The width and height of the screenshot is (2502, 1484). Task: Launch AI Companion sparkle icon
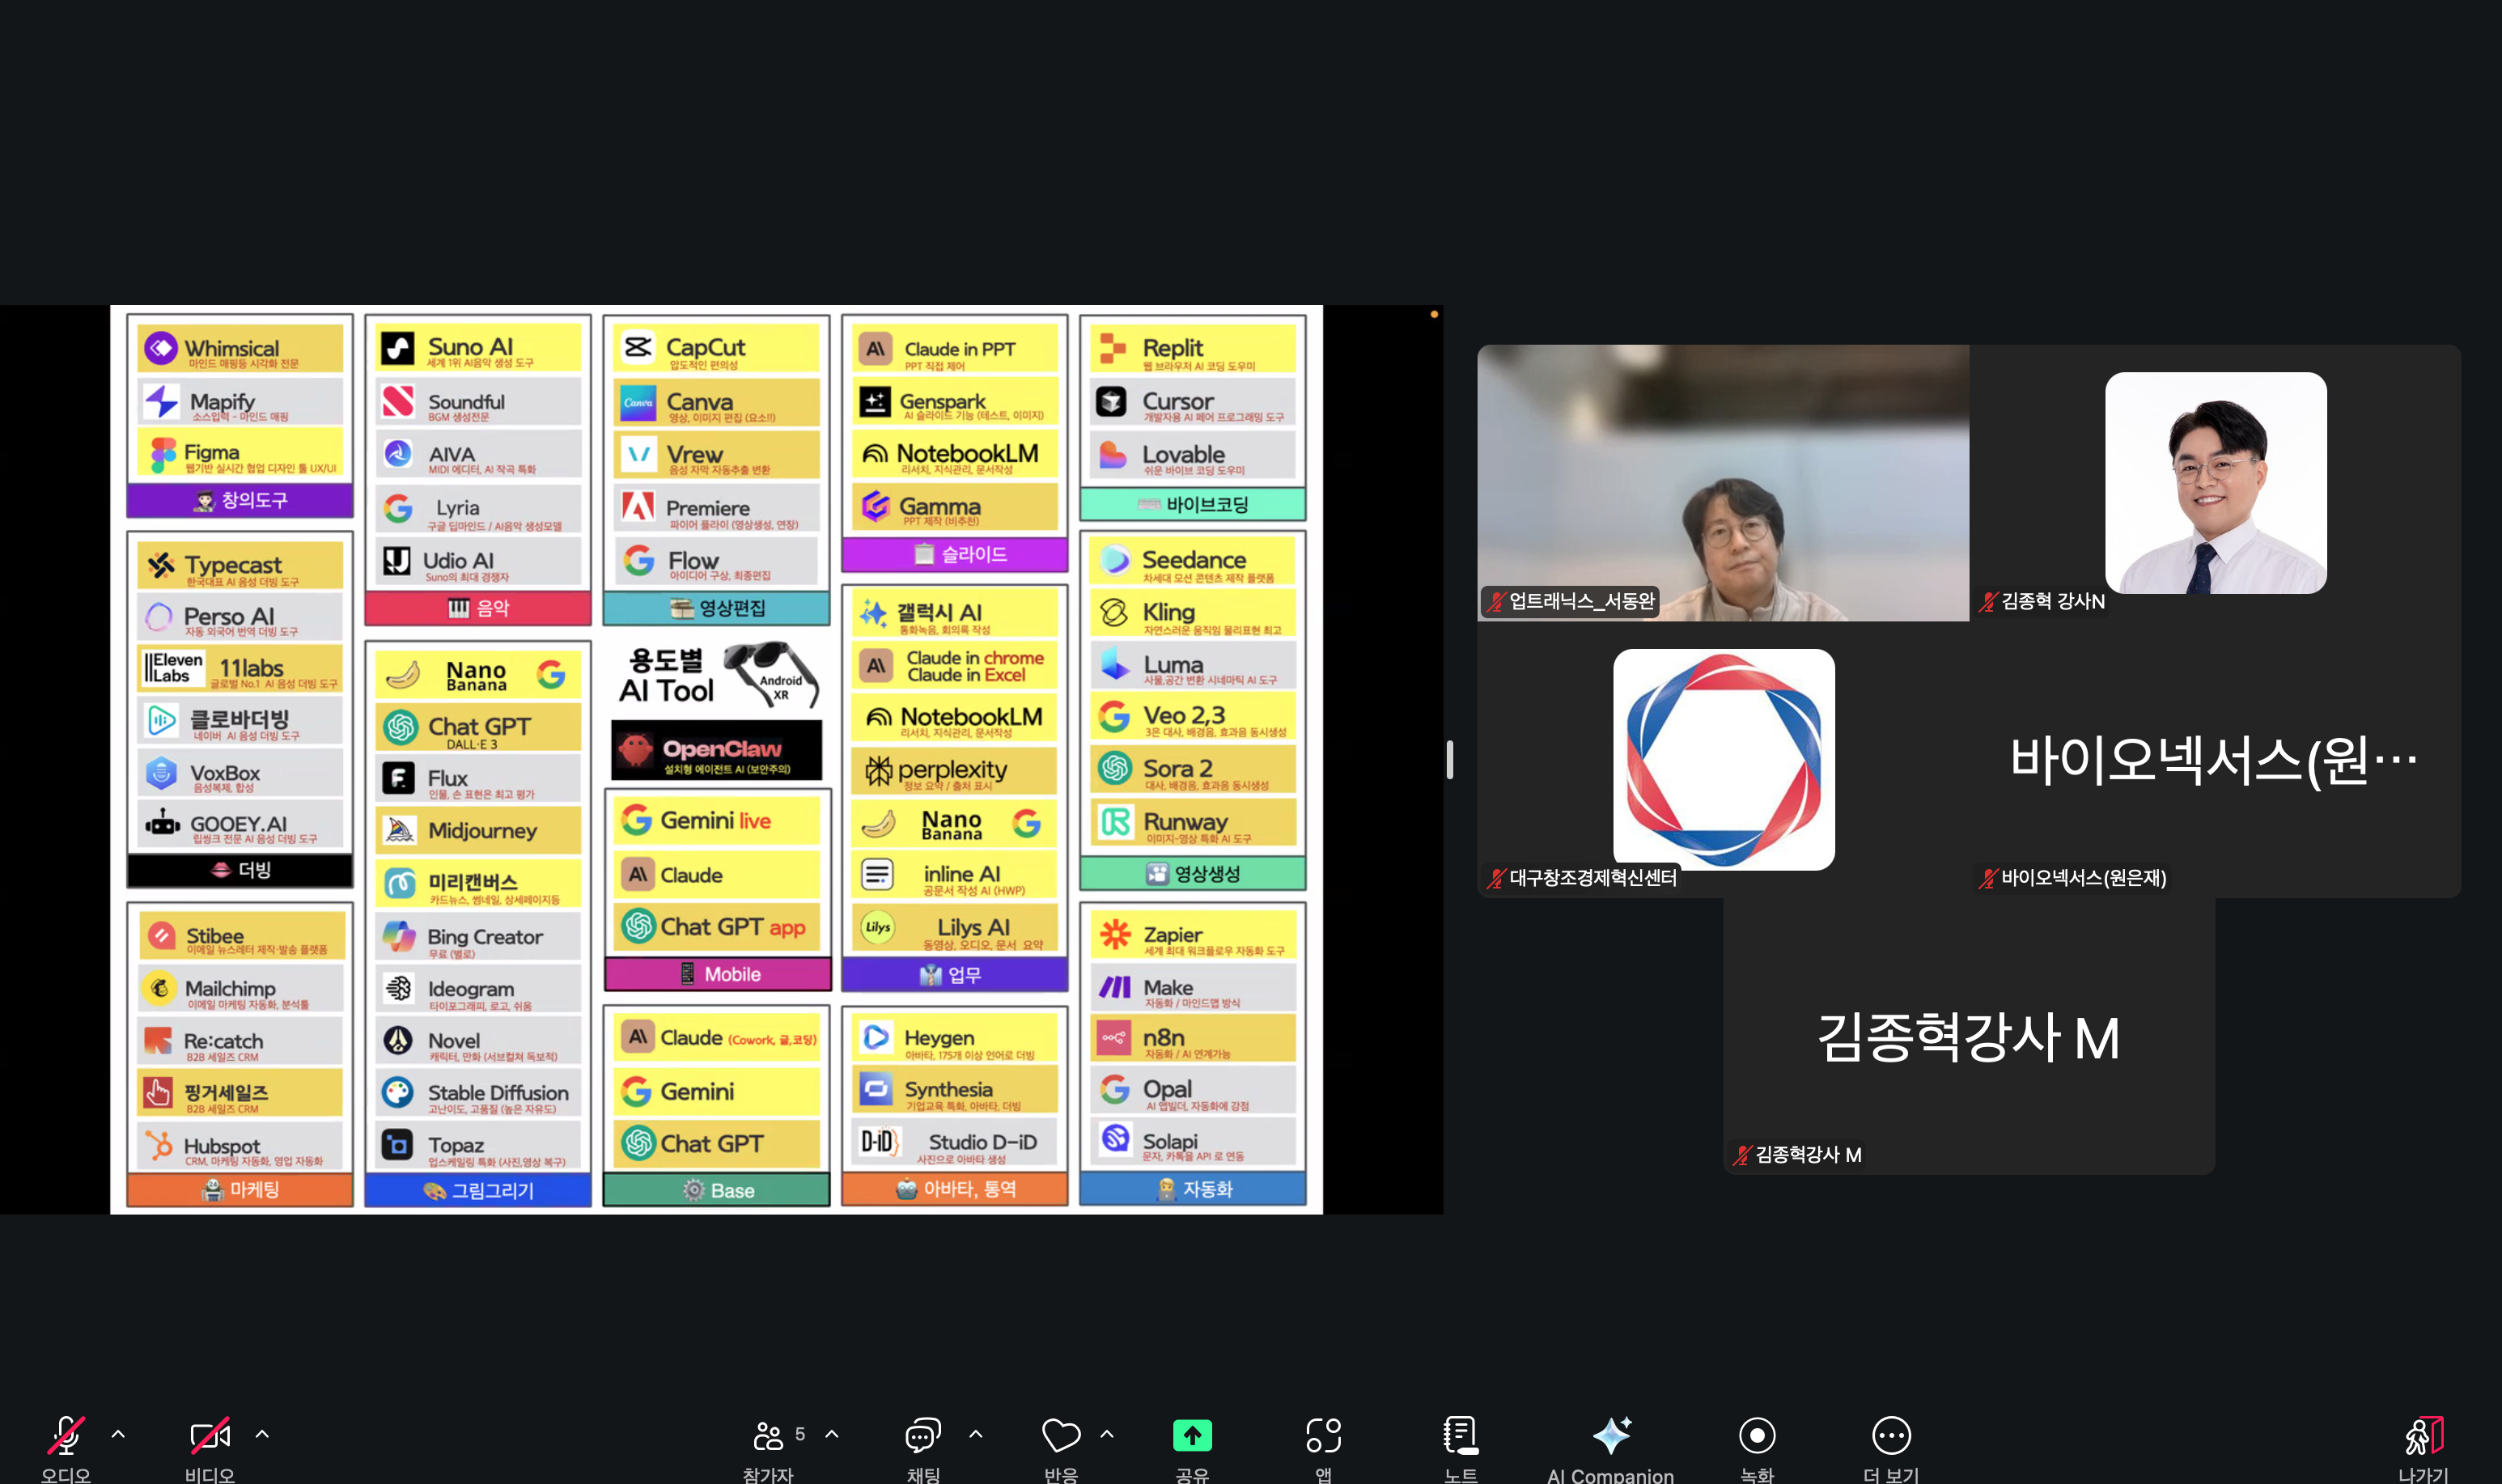click(x=1611, y=1436)
